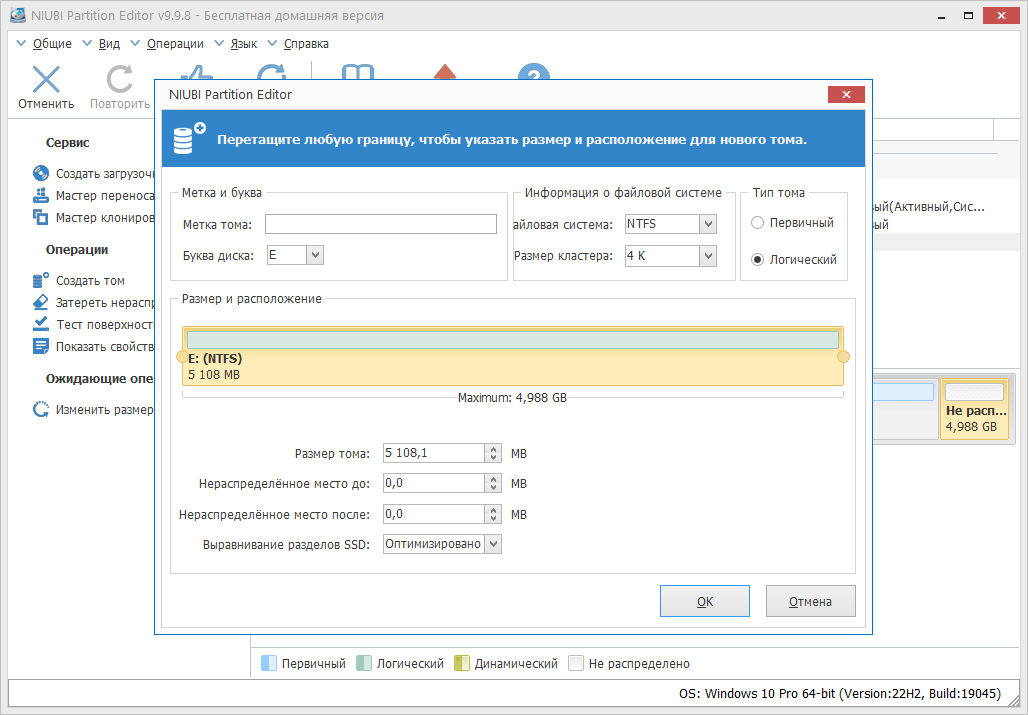Click the unallocated space before (до) field
The height and width of the screenshot is (715, 1028).
tap(434, 483)
